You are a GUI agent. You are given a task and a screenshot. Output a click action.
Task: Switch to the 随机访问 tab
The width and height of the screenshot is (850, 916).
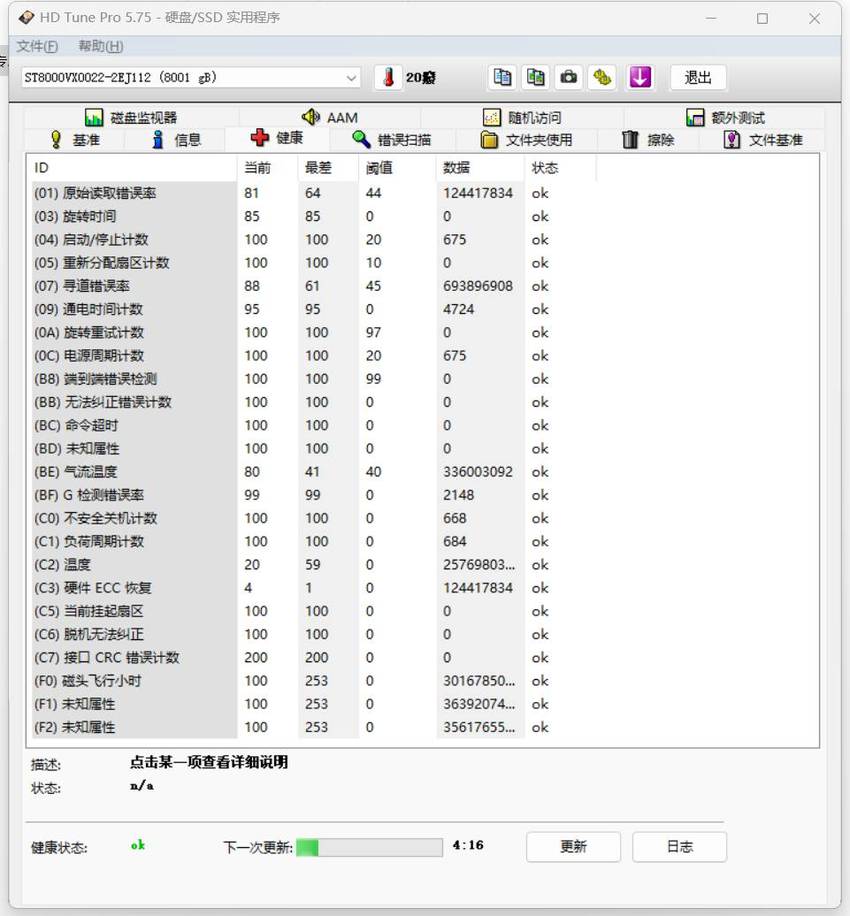point(522,117)
